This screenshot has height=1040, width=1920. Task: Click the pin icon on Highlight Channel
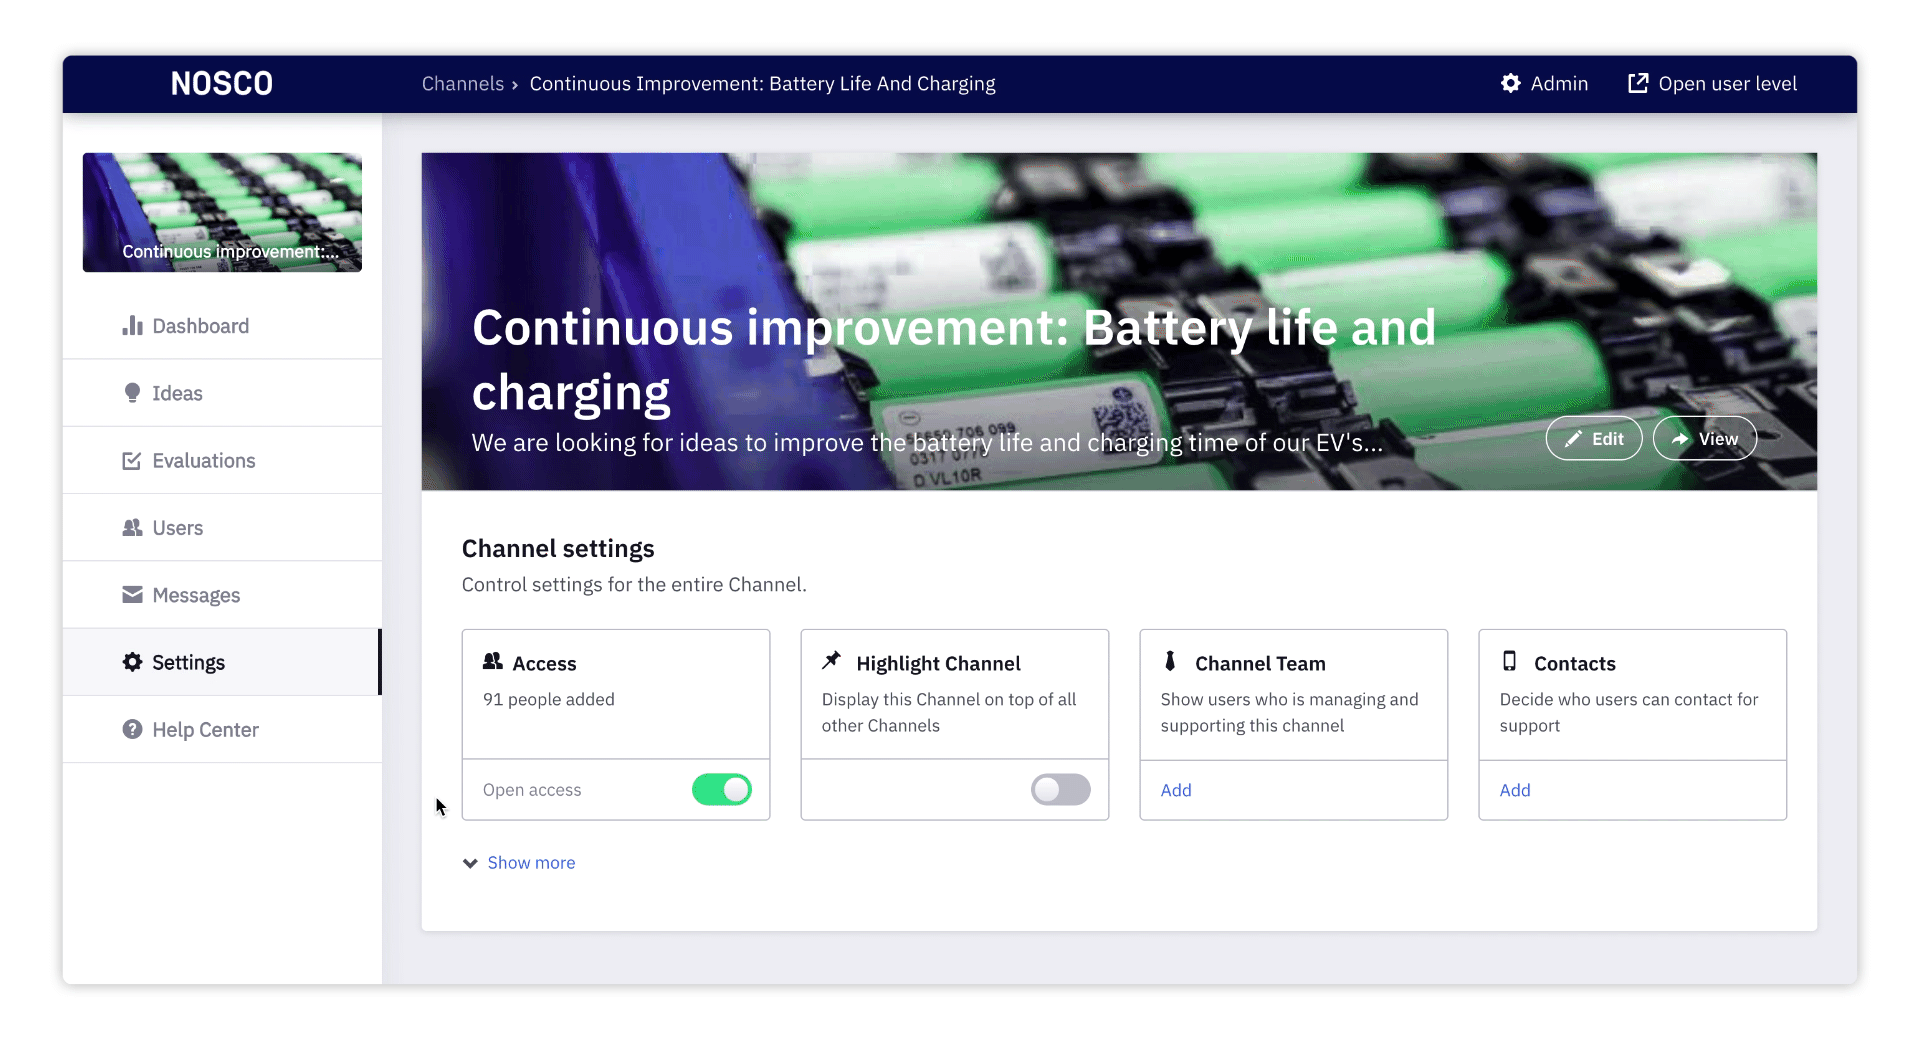click(831, 661)
